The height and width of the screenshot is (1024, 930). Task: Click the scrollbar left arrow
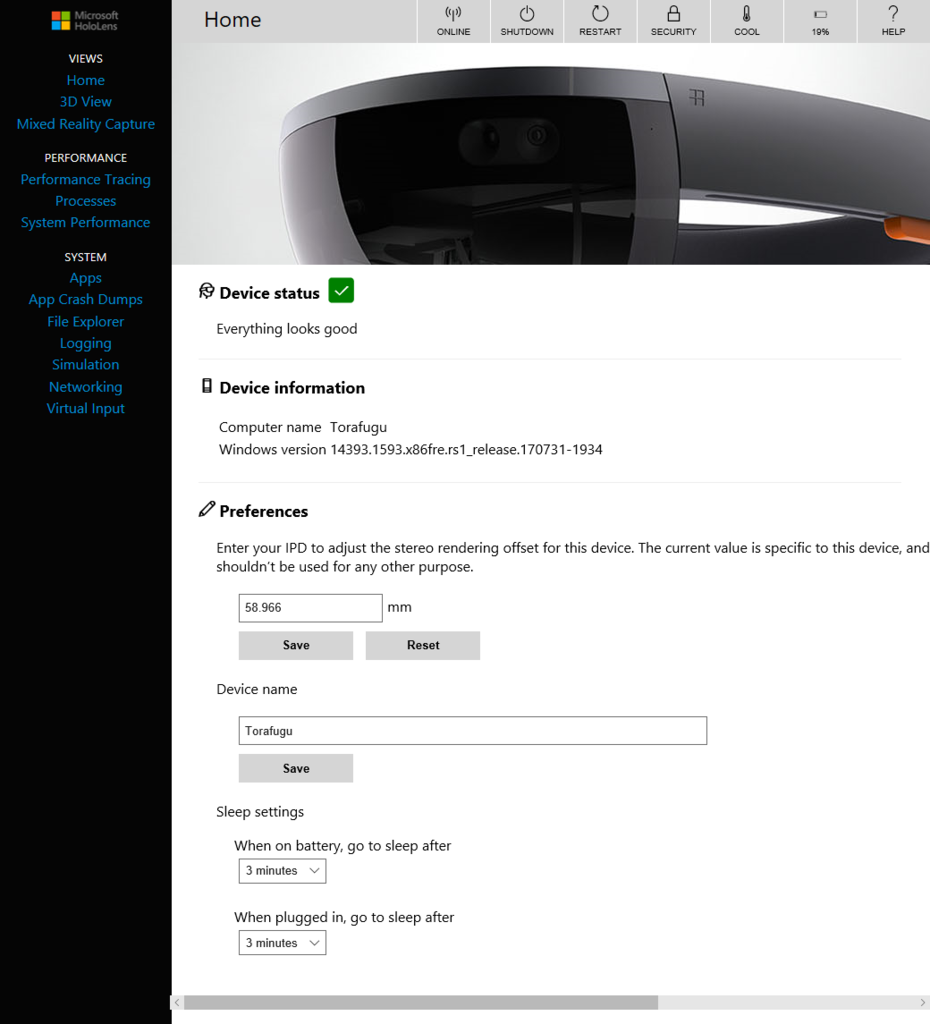(x=177, y=1002)
